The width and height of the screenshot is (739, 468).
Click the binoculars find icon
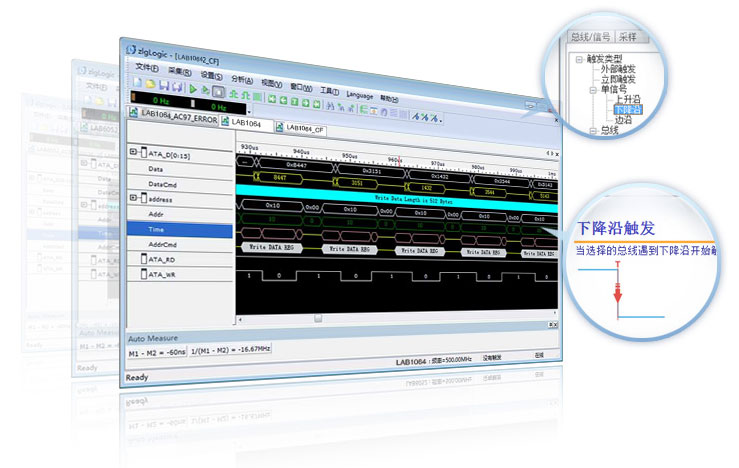pyautogui.click(x=330, y=106)
